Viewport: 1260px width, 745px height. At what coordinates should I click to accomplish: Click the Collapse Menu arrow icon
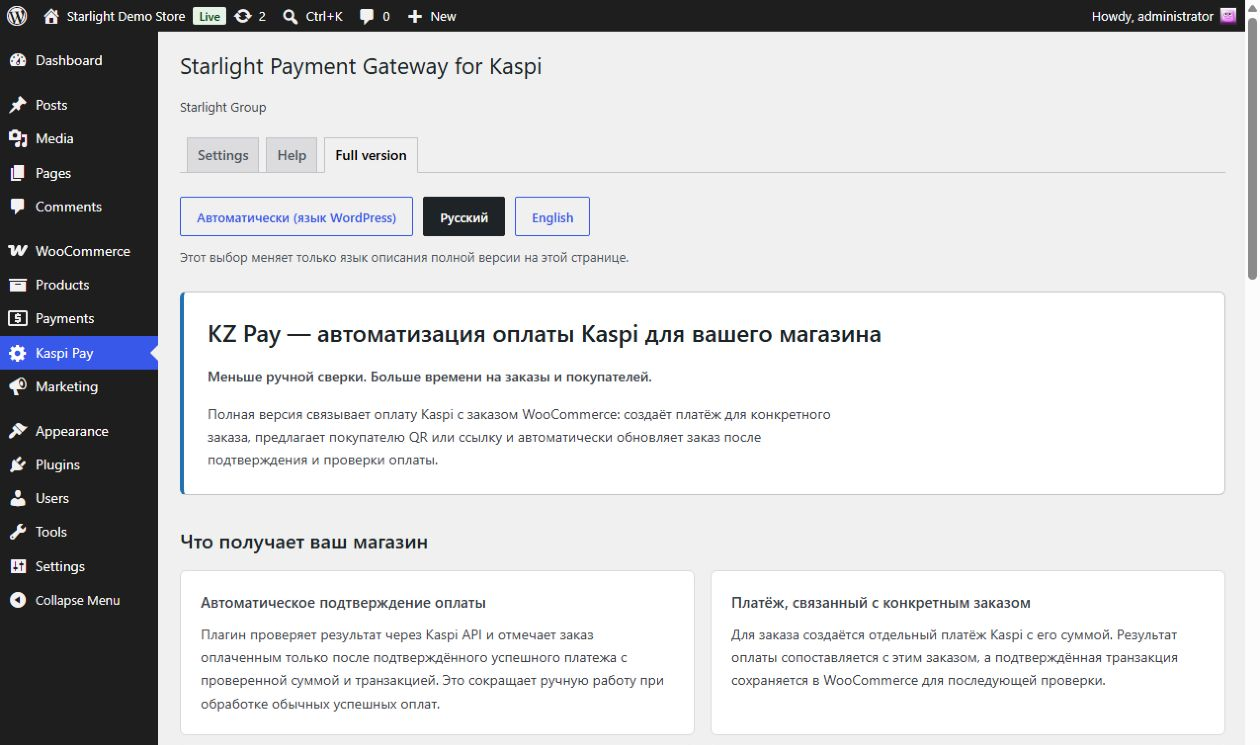(17, 600)
